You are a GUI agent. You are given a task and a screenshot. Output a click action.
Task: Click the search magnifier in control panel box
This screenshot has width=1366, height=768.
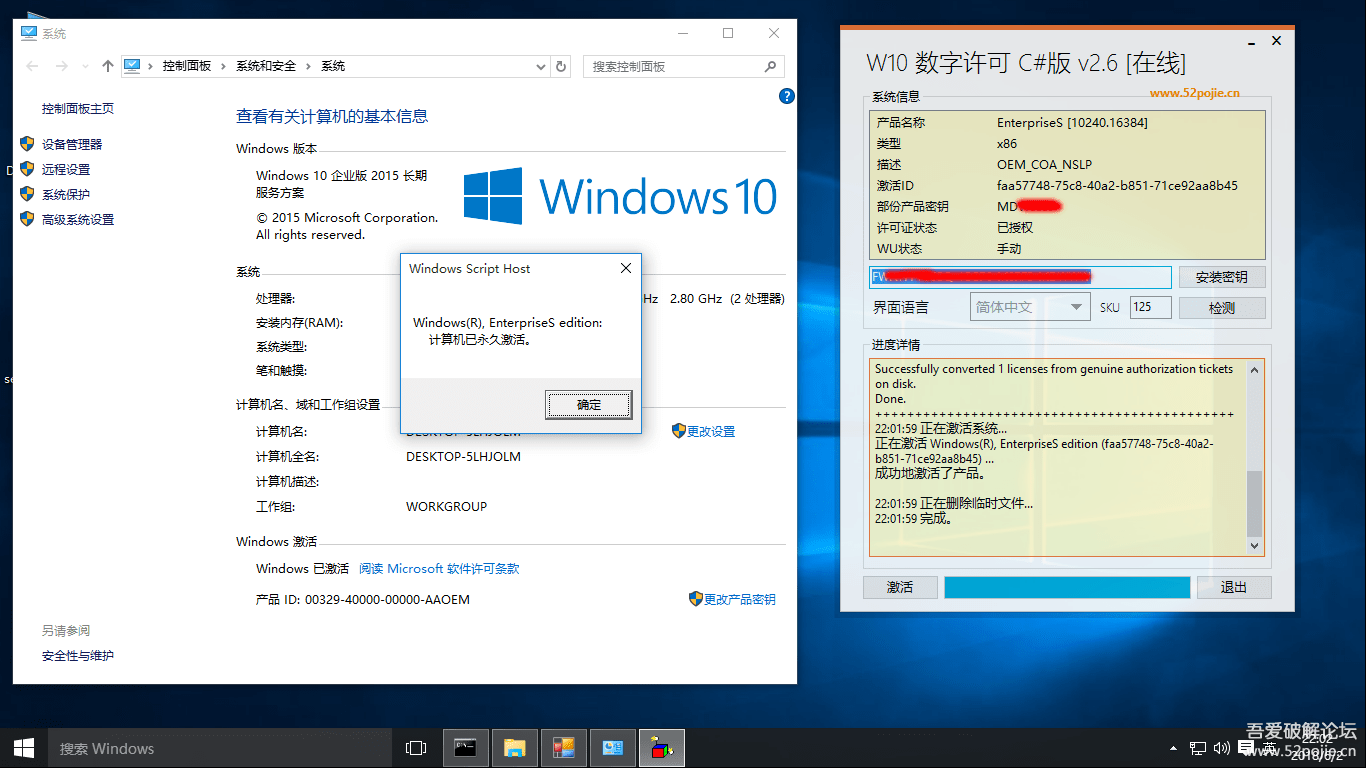point(770,67)
